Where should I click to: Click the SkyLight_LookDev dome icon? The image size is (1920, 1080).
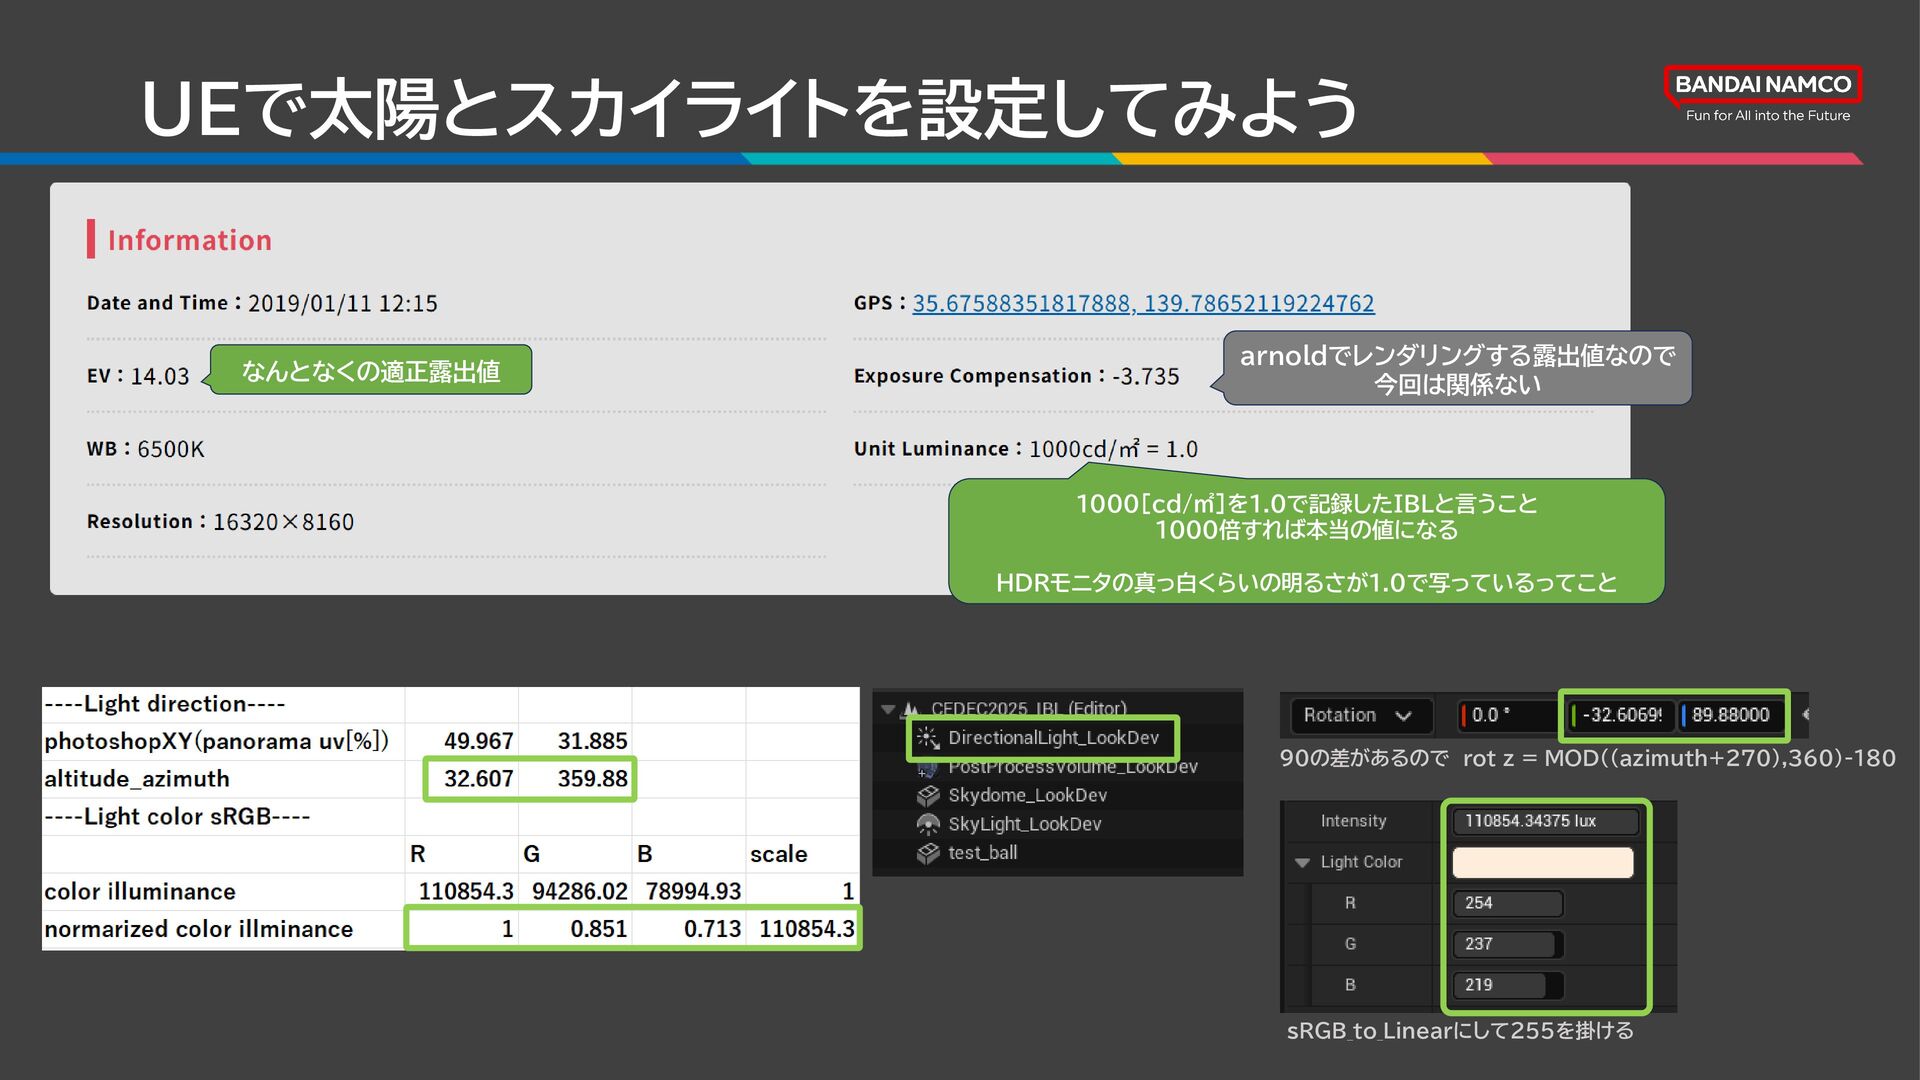[928, 824]
